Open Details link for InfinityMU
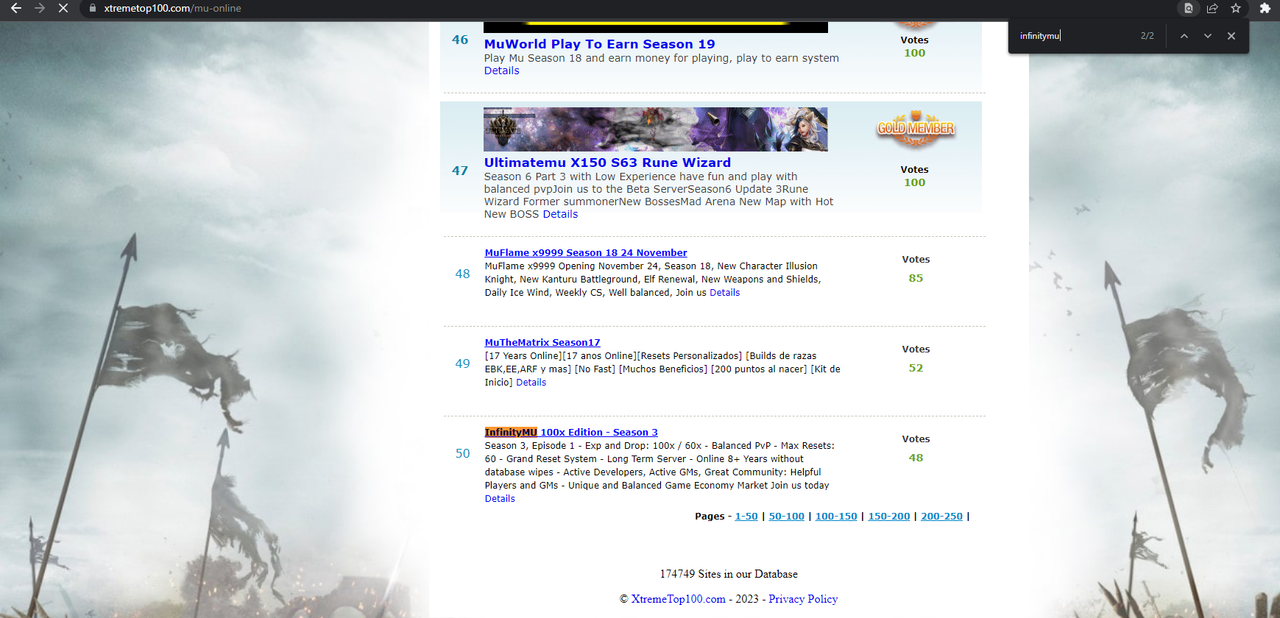1280x618 pixels. 500,499
